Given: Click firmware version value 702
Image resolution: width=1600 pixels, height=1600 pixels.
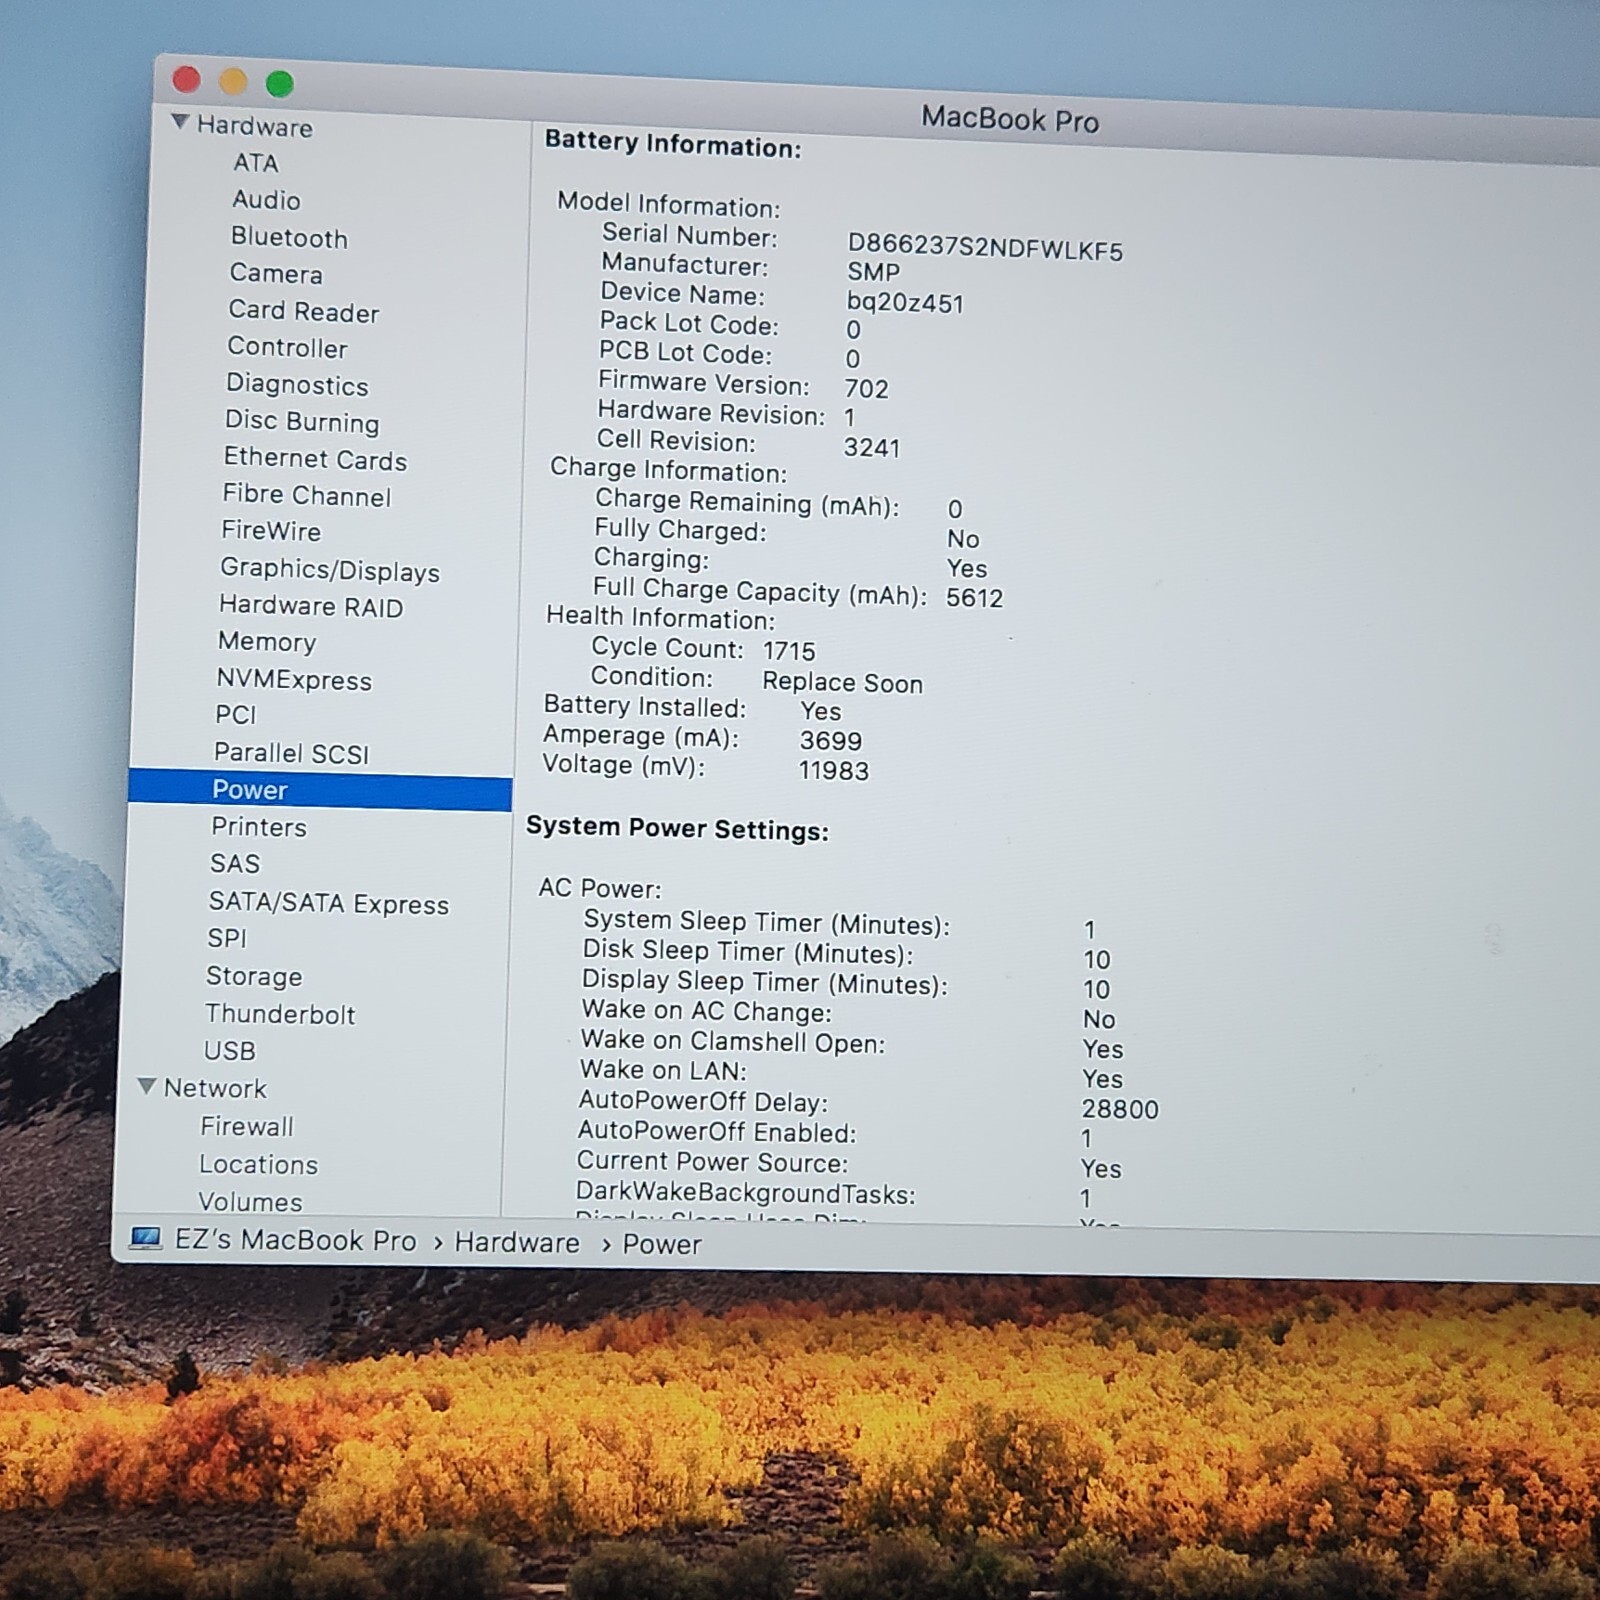Looking at the screenshot, I should 866,388.
